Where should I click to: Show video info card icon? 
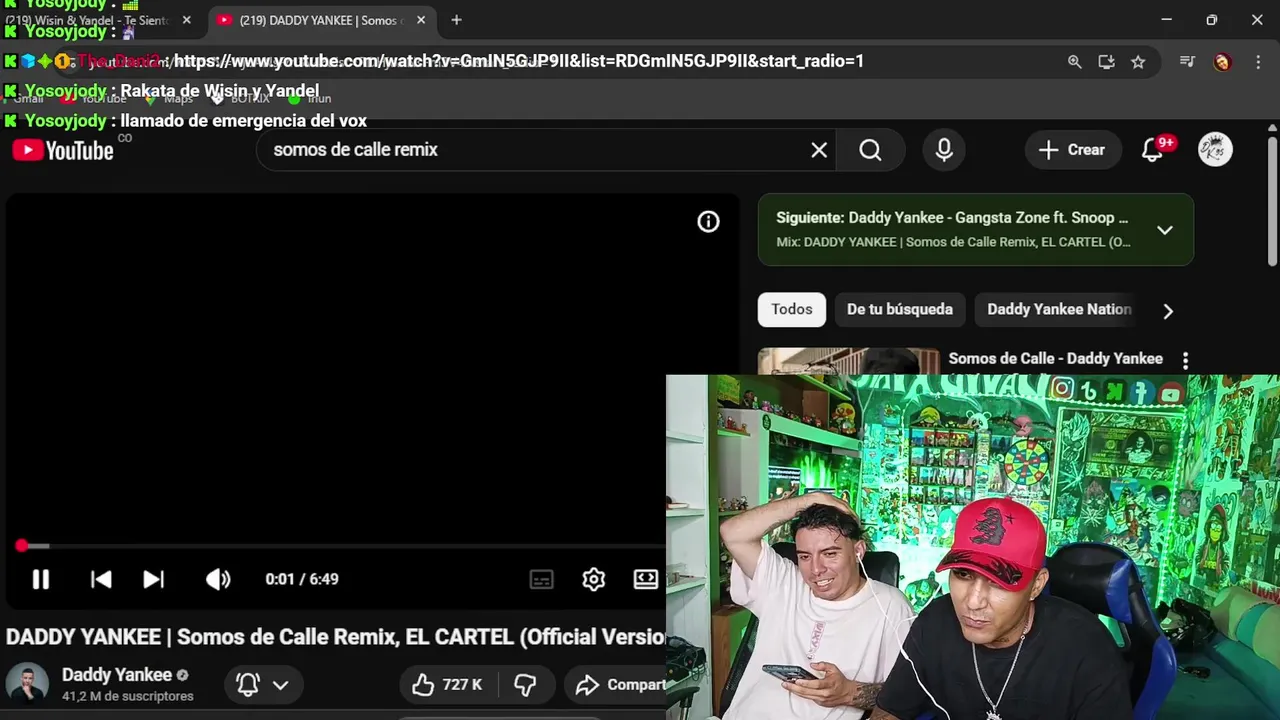(708, 222)
